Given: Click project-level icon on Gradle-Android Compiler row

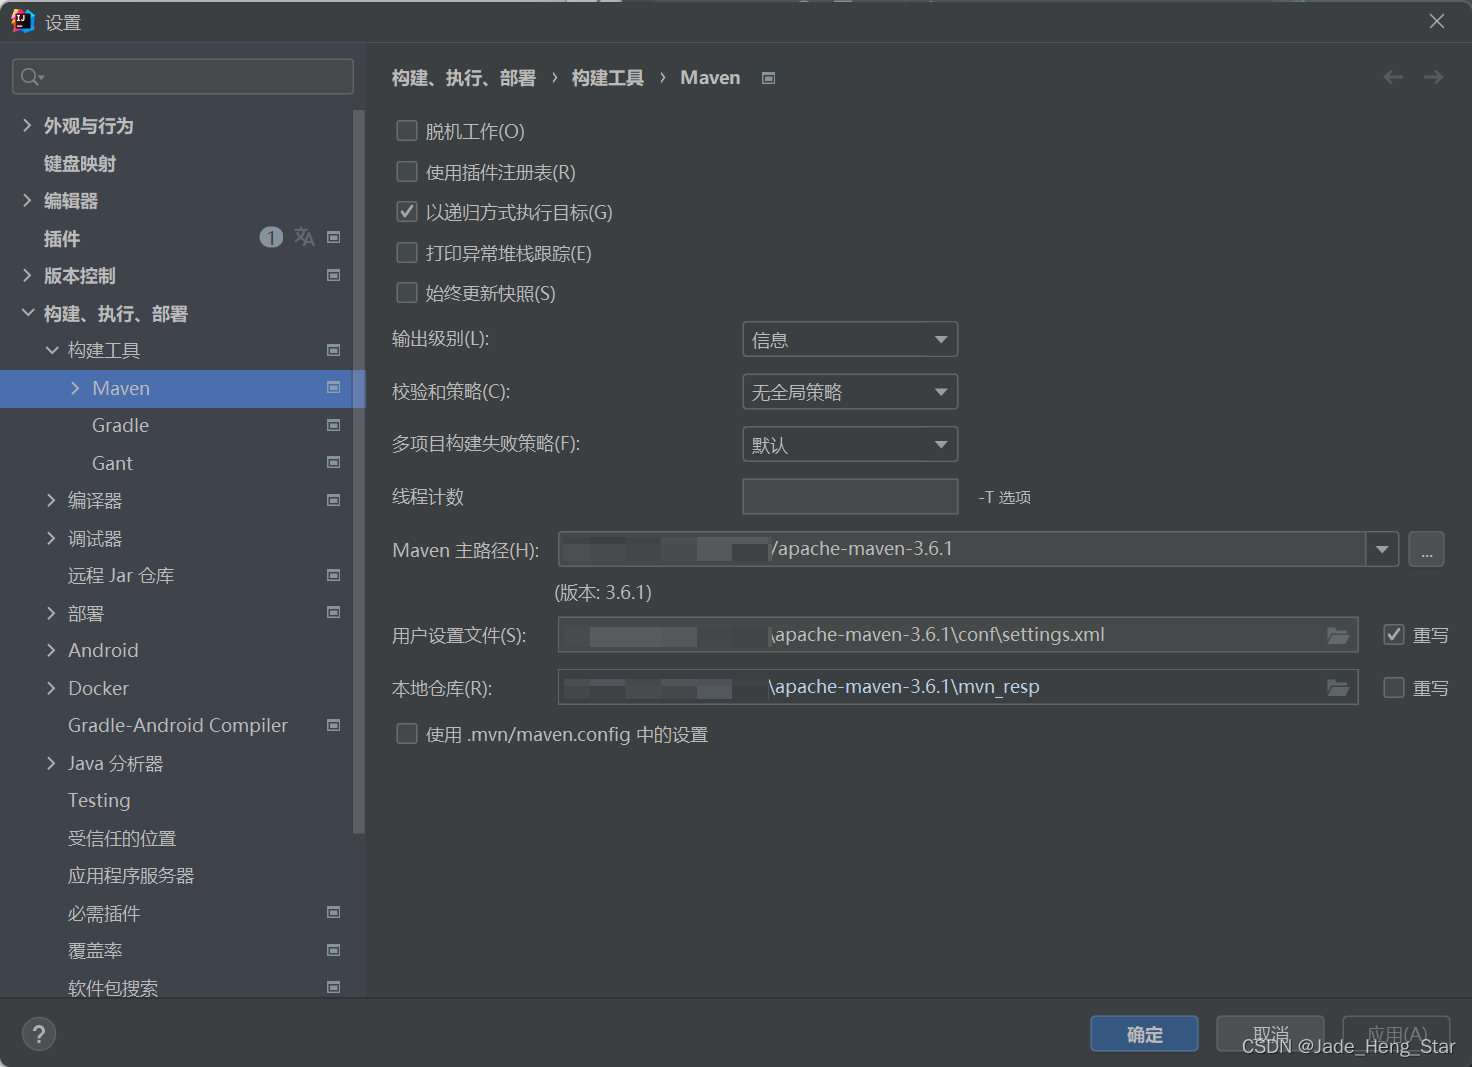Looking at the screenshot, I should pyautogui.click(x=334, y=725).
